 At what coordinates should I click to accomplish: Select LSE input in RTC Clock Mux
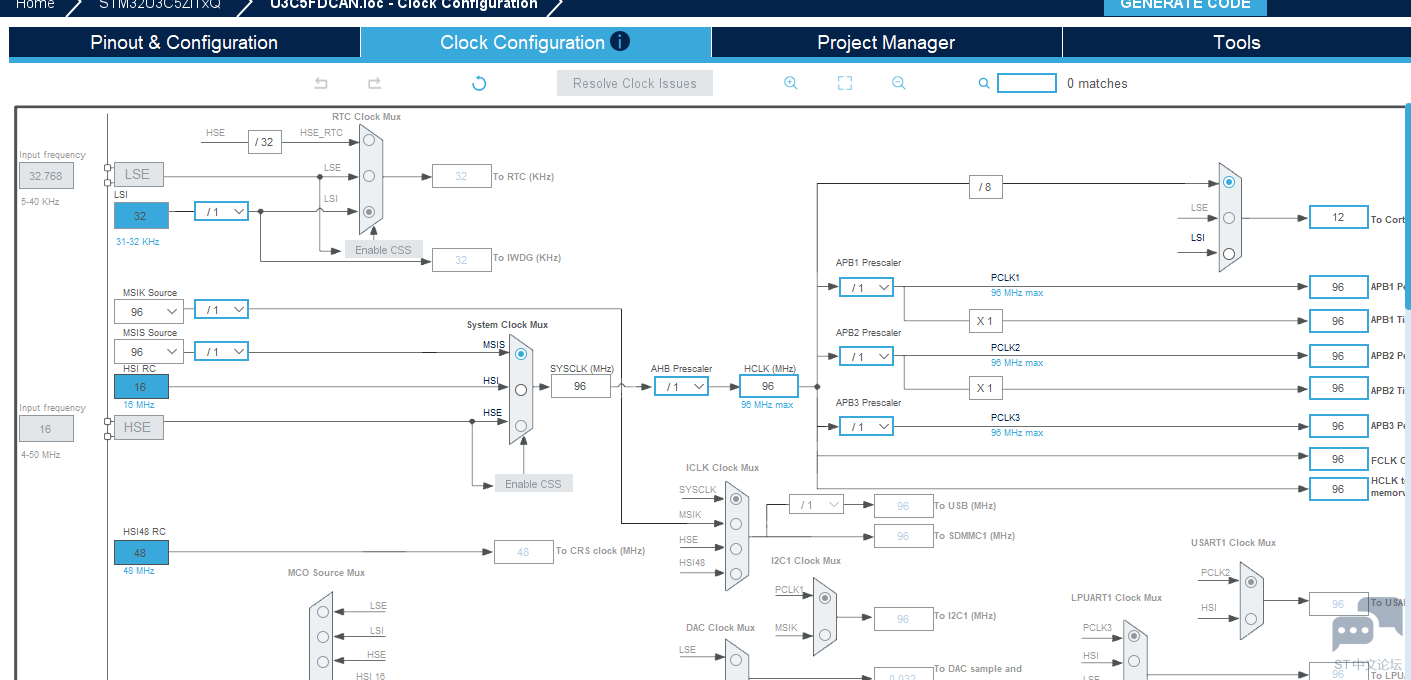(368, 176)
